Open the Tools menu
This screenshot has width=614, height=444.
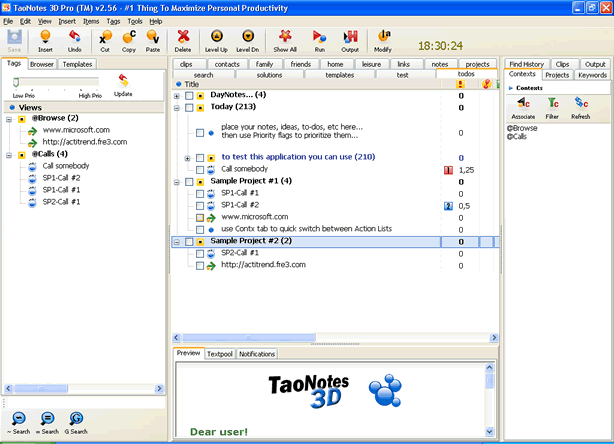point(135,21)
